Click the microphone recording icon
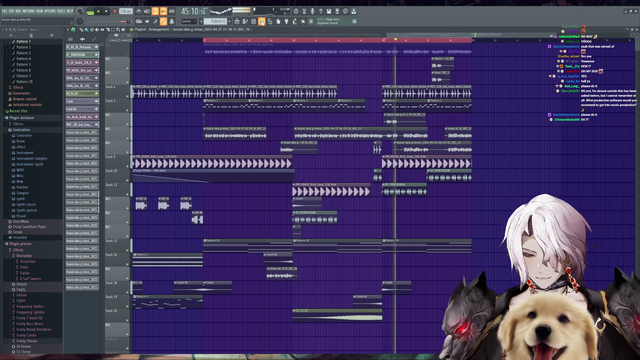The width and height of the screenshot is (640, 360). pyautogui.click(x=312, y=11)
